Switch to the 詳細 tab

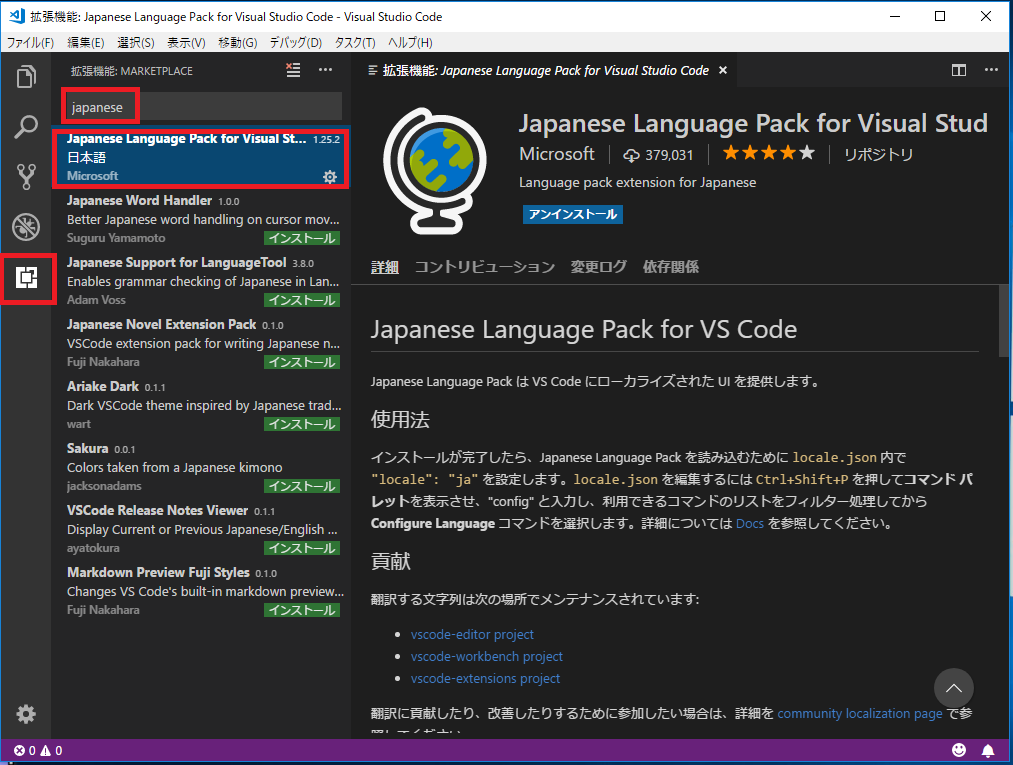click(x=384, y=267)
